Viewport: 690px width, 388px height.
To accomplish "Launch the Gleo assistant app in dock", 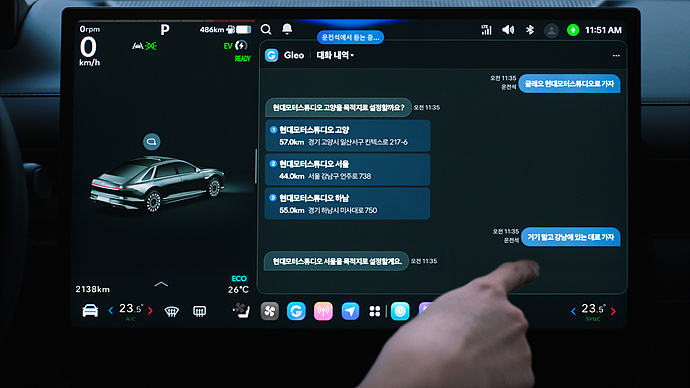I will (296, 311).
